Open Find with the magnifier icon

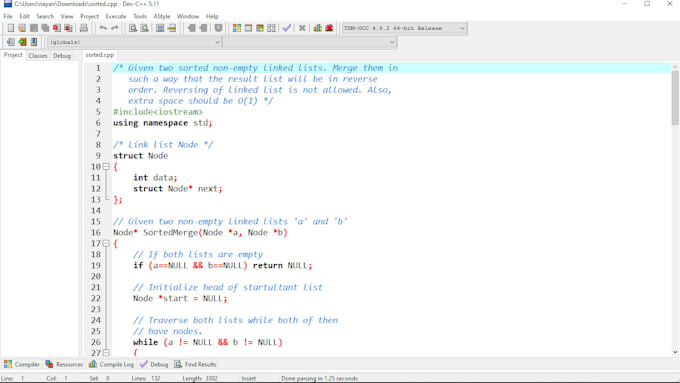click(133, 28)
